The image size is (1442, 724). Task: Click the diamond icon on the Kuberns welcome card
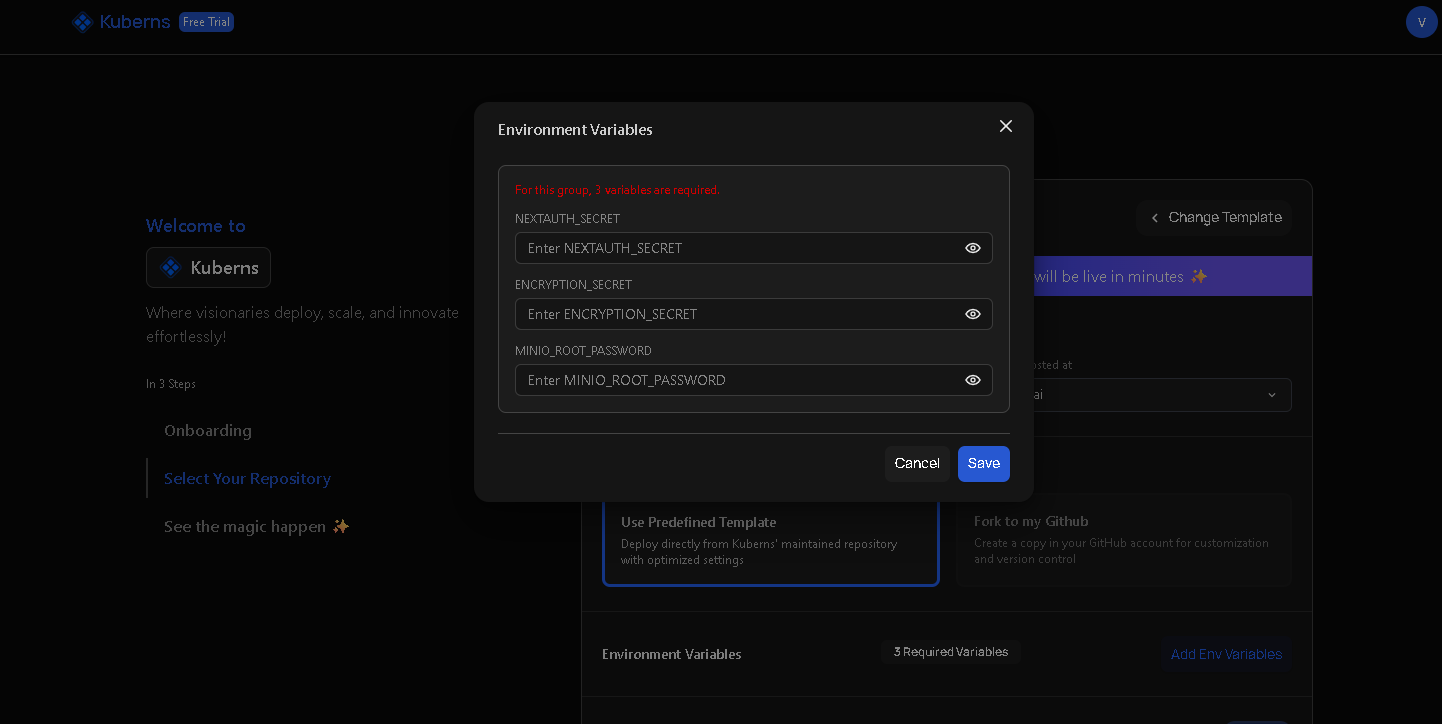click(x=169, y=267)
